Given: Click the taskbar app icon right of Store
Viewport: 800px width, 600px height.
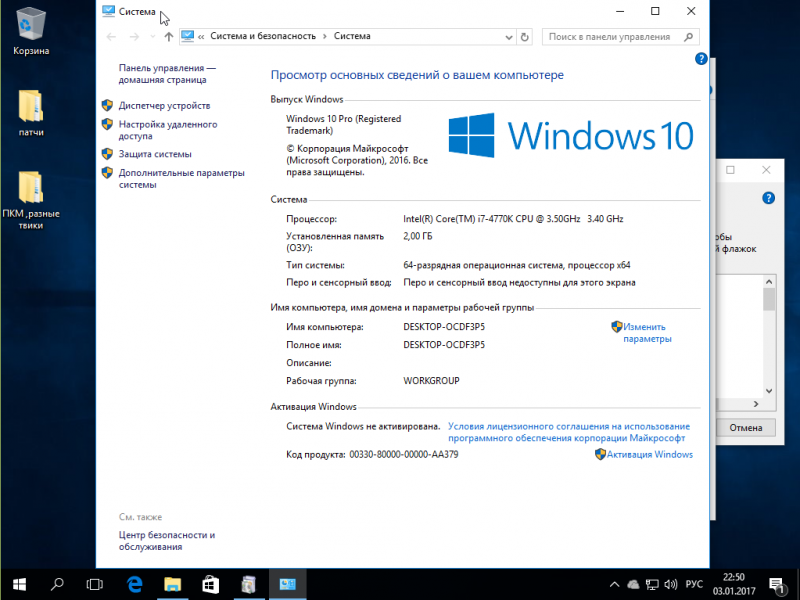Looking at the screenshot, I should click(249, 584).
